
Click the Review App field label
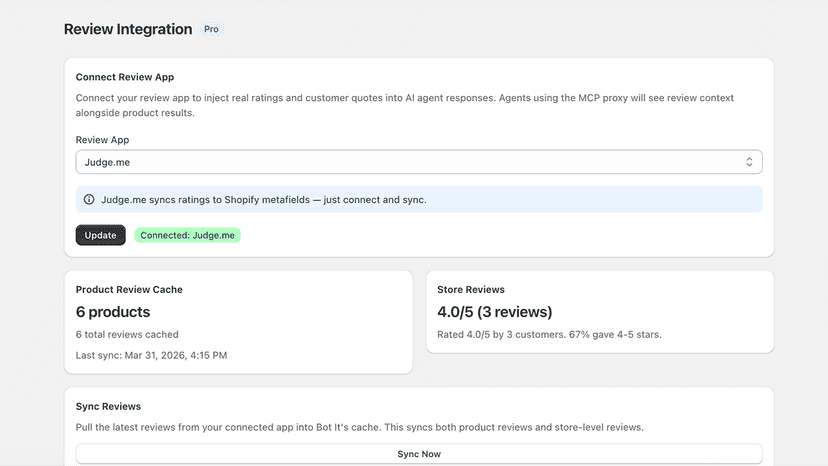tap(102, 140)
